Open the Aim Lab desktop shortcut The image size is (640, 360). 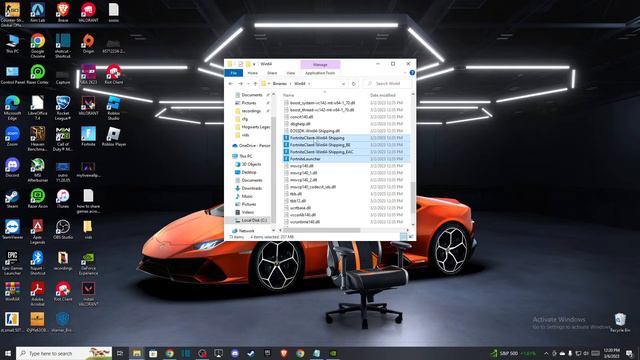(x=38, y=12)
